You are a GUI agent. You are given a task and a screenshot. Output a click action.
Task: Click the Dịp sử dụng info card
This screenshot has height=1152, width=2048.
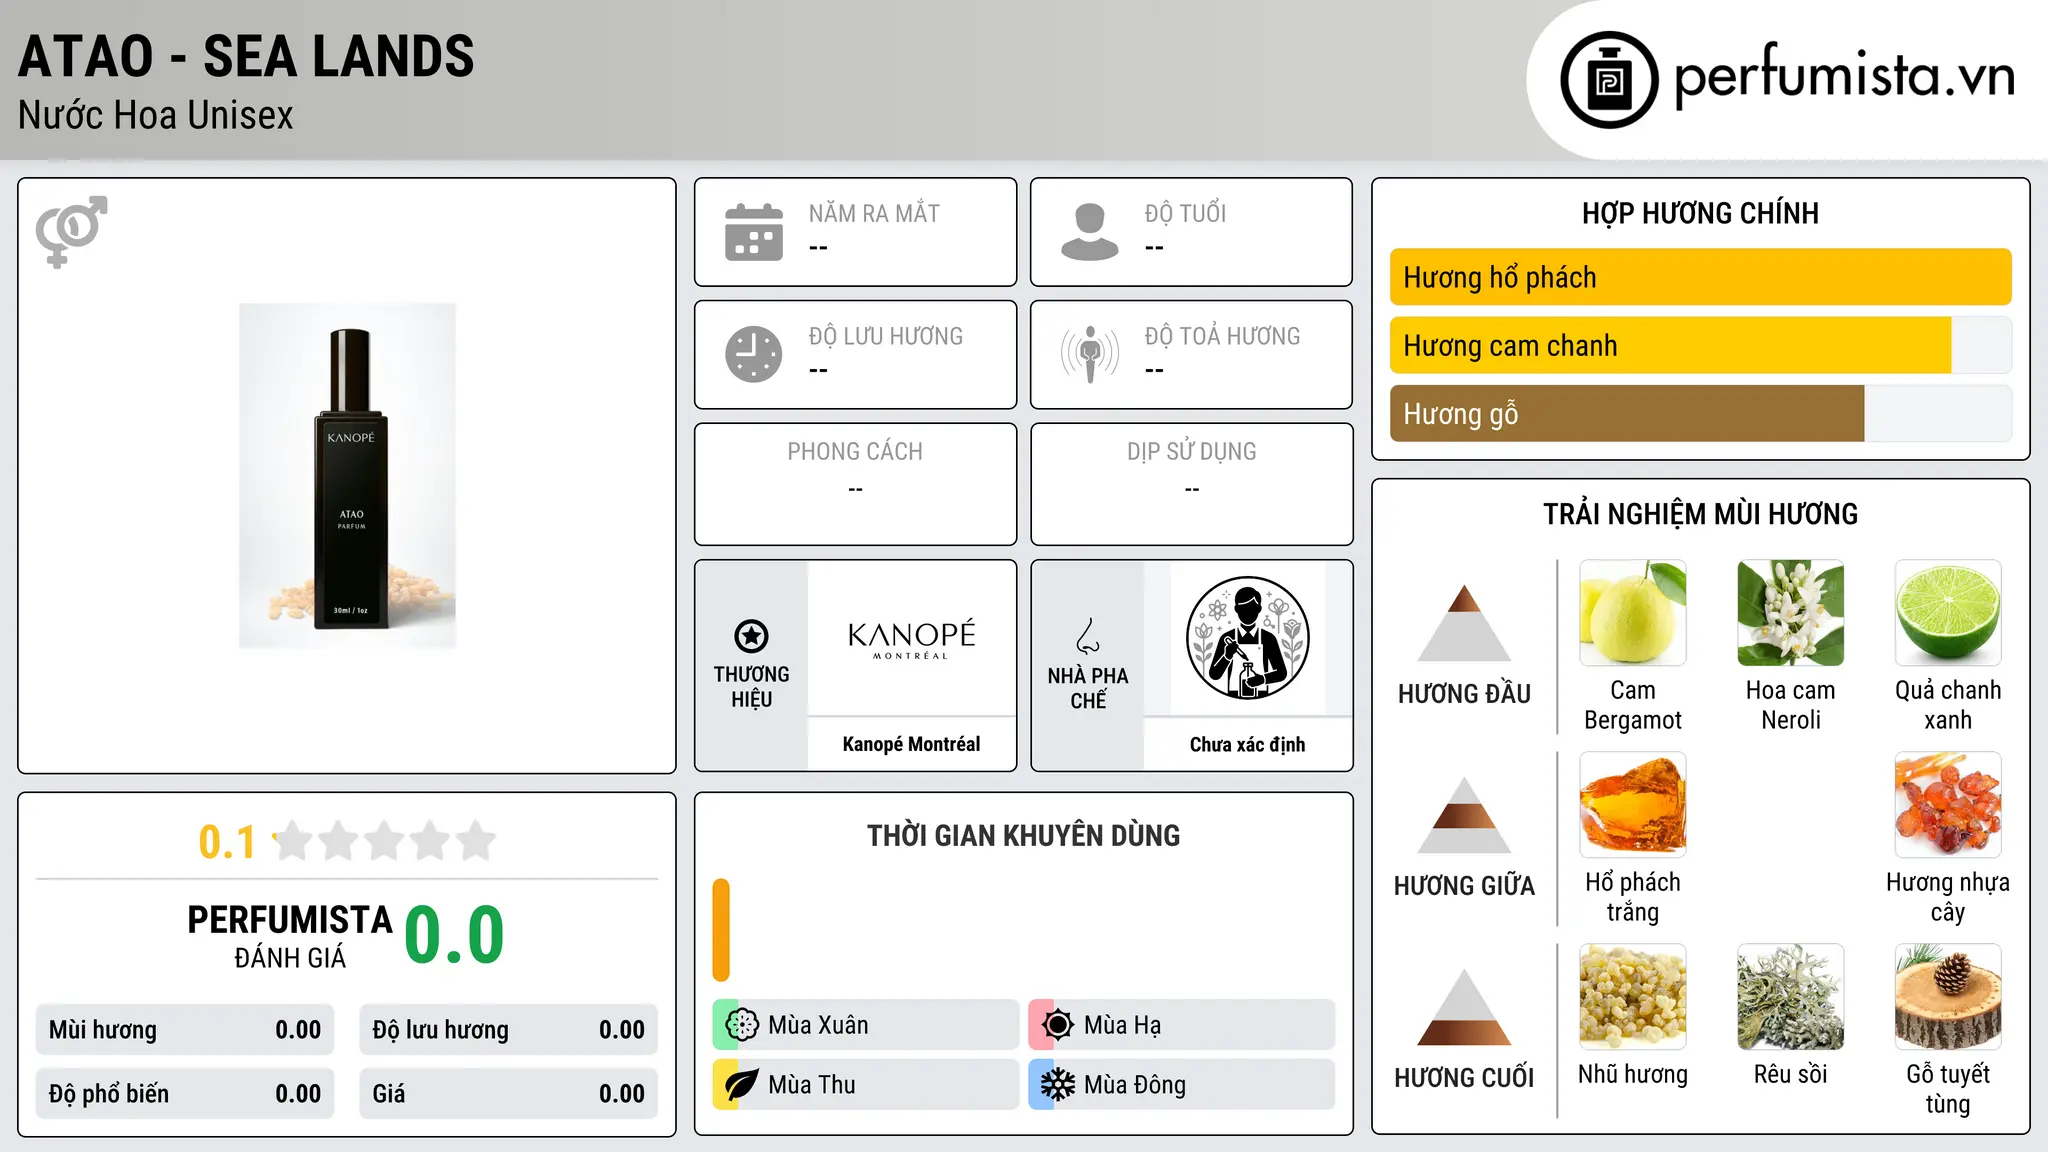(1192, 484)
